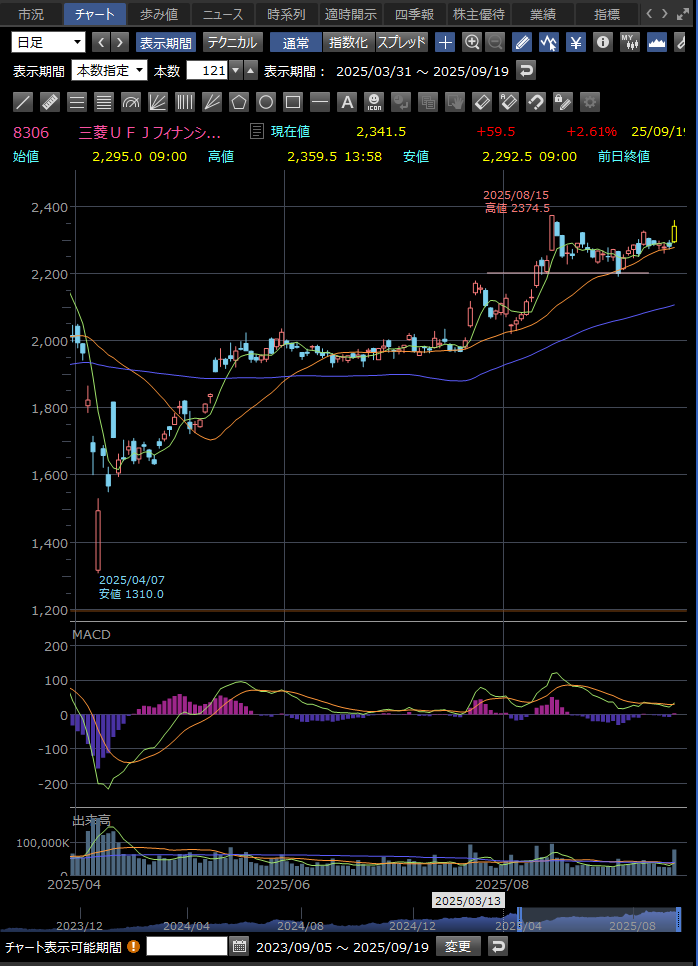Toggle the スプレッド spread mode

tap(402, 42)
